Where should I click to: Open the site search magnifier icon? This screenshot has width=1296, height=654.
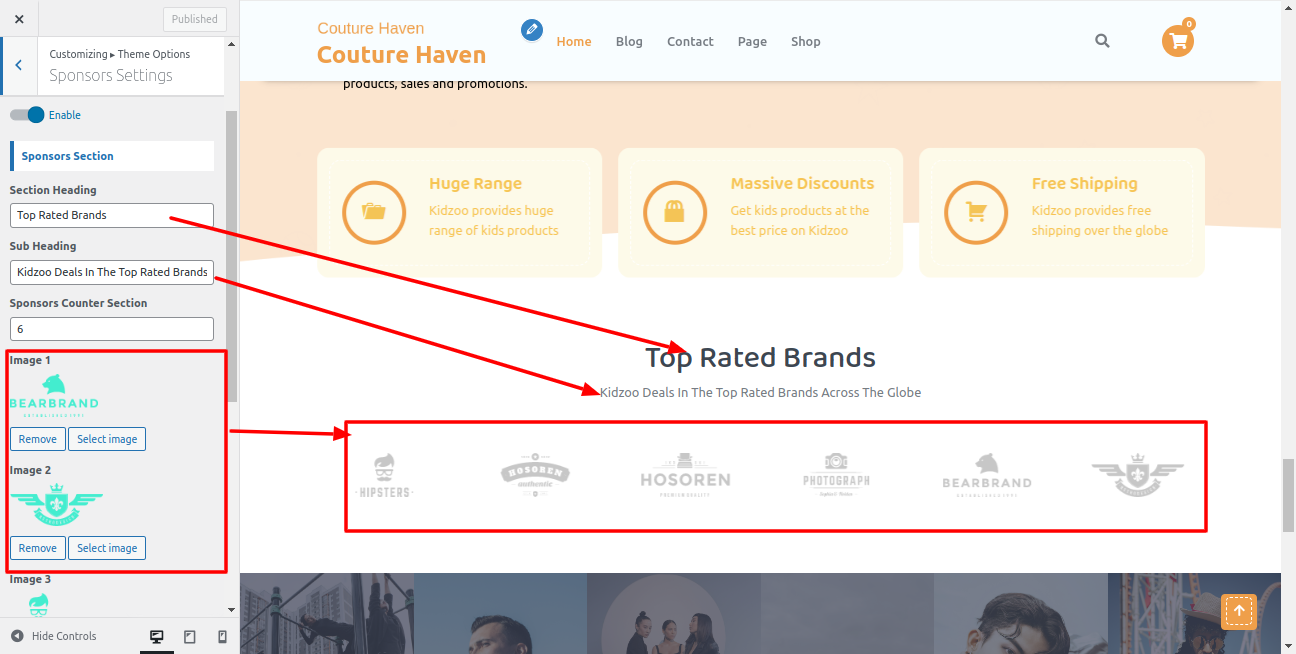click(x=1102, y=41)
